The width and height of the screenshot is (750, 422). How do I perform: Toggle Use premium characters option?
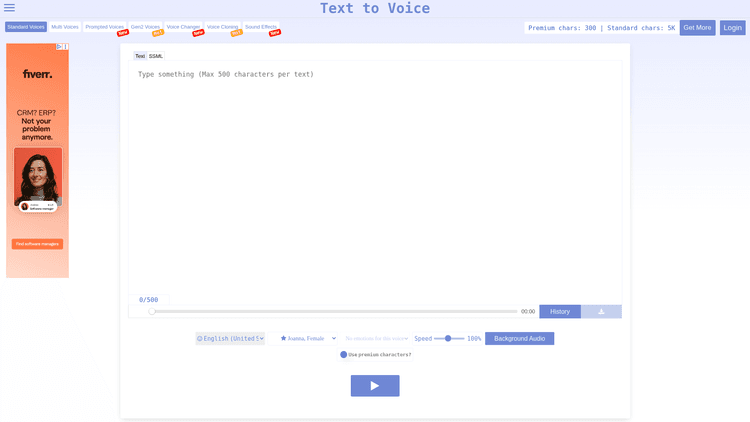[343, 355]
